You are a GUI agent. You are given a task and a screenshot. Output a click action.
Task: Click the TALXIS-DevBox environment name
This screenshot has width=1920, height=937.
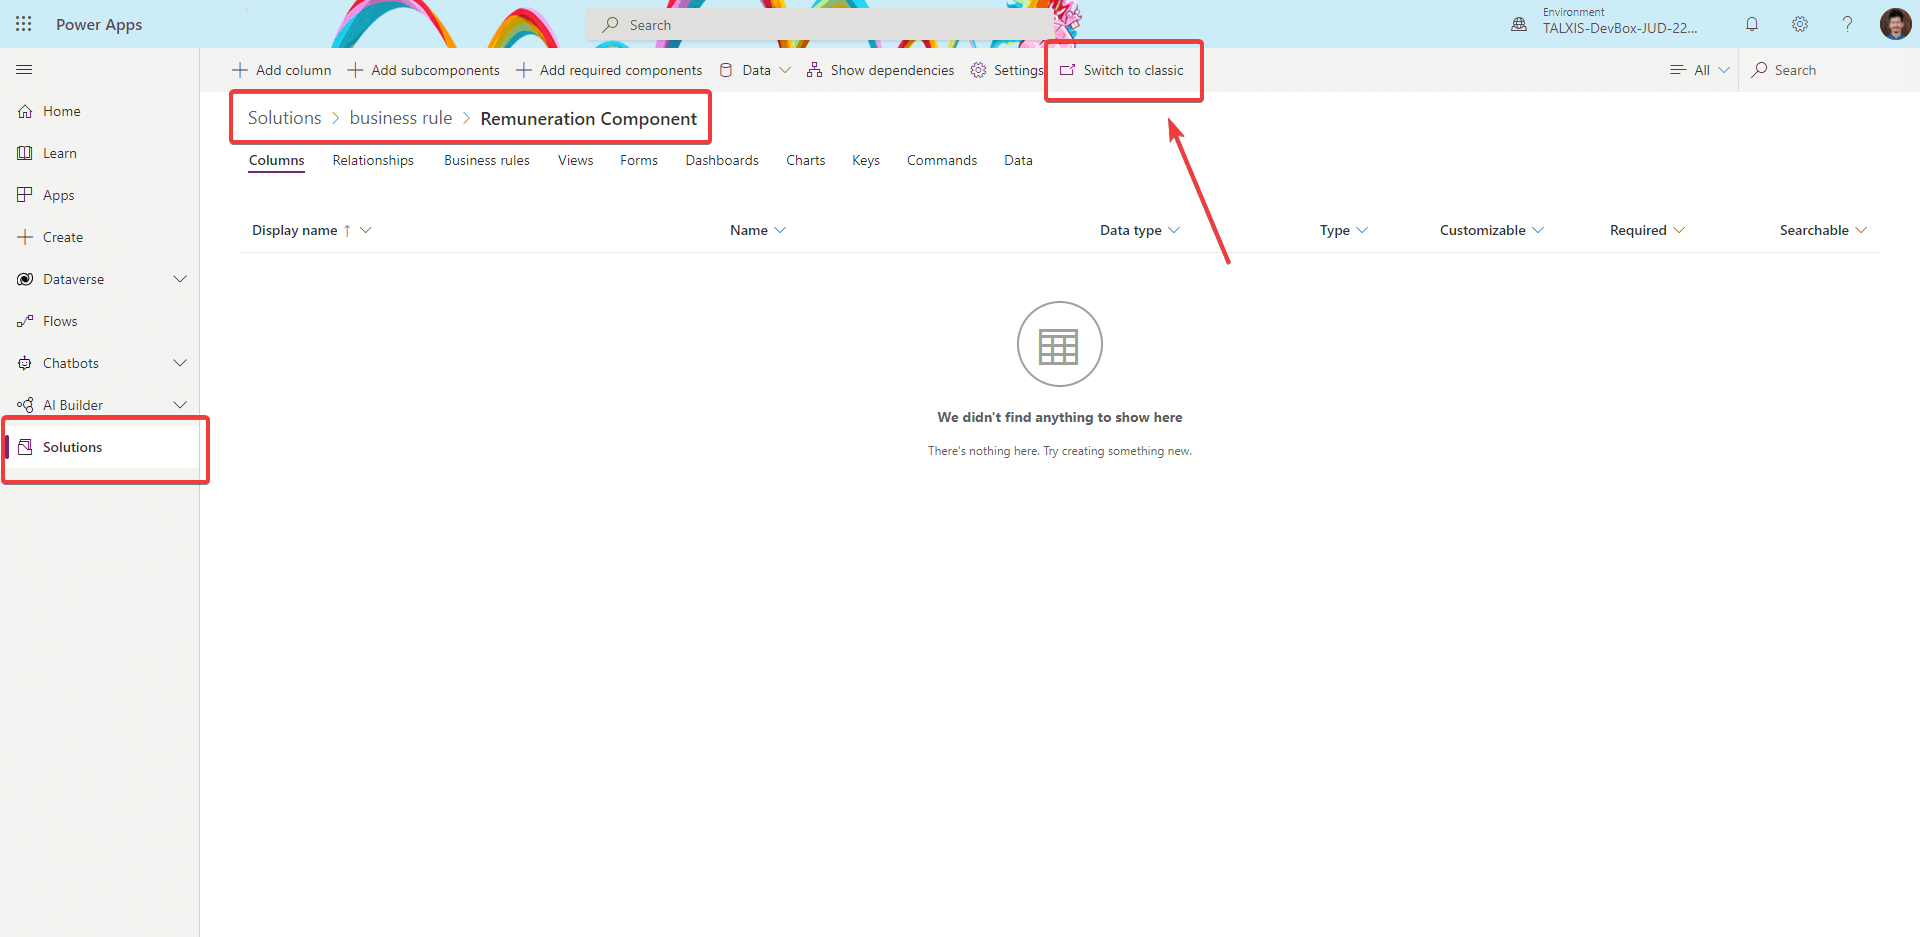tap(1620, 28)
